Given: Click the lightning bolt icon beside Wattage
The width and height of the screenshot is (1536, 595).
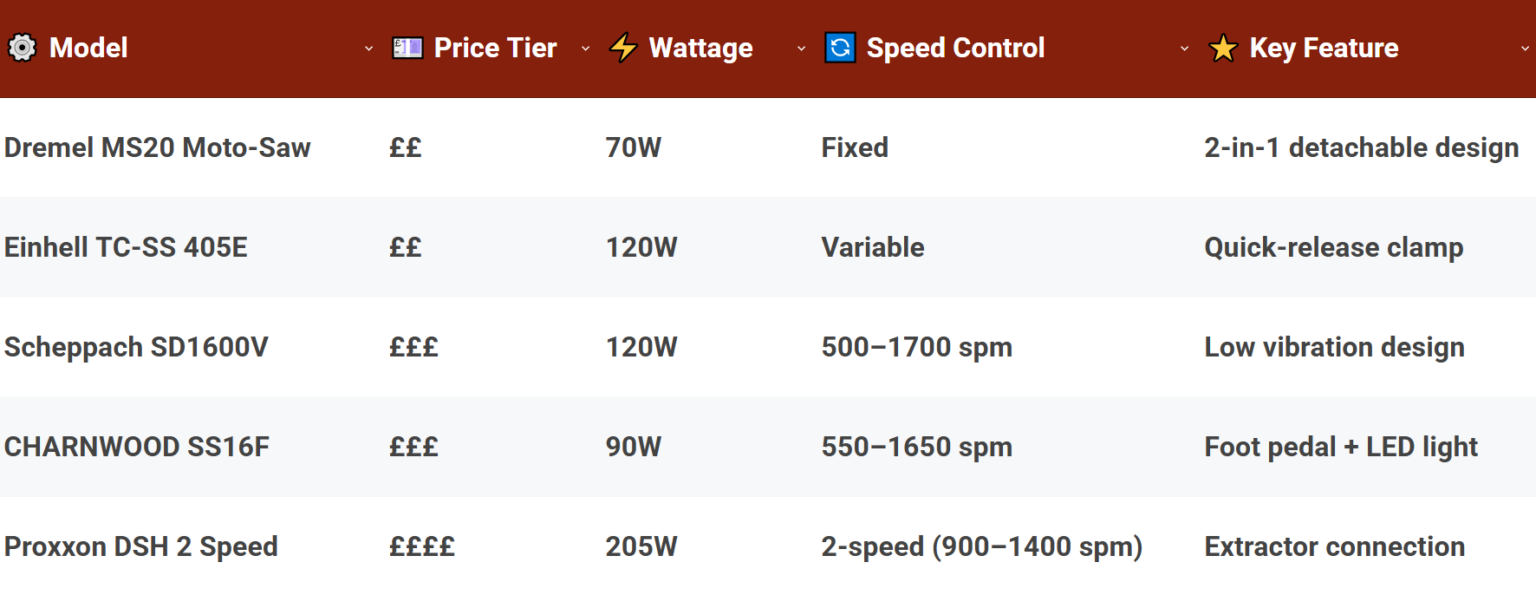Looking at the screenshot, I should coord(624,46).
